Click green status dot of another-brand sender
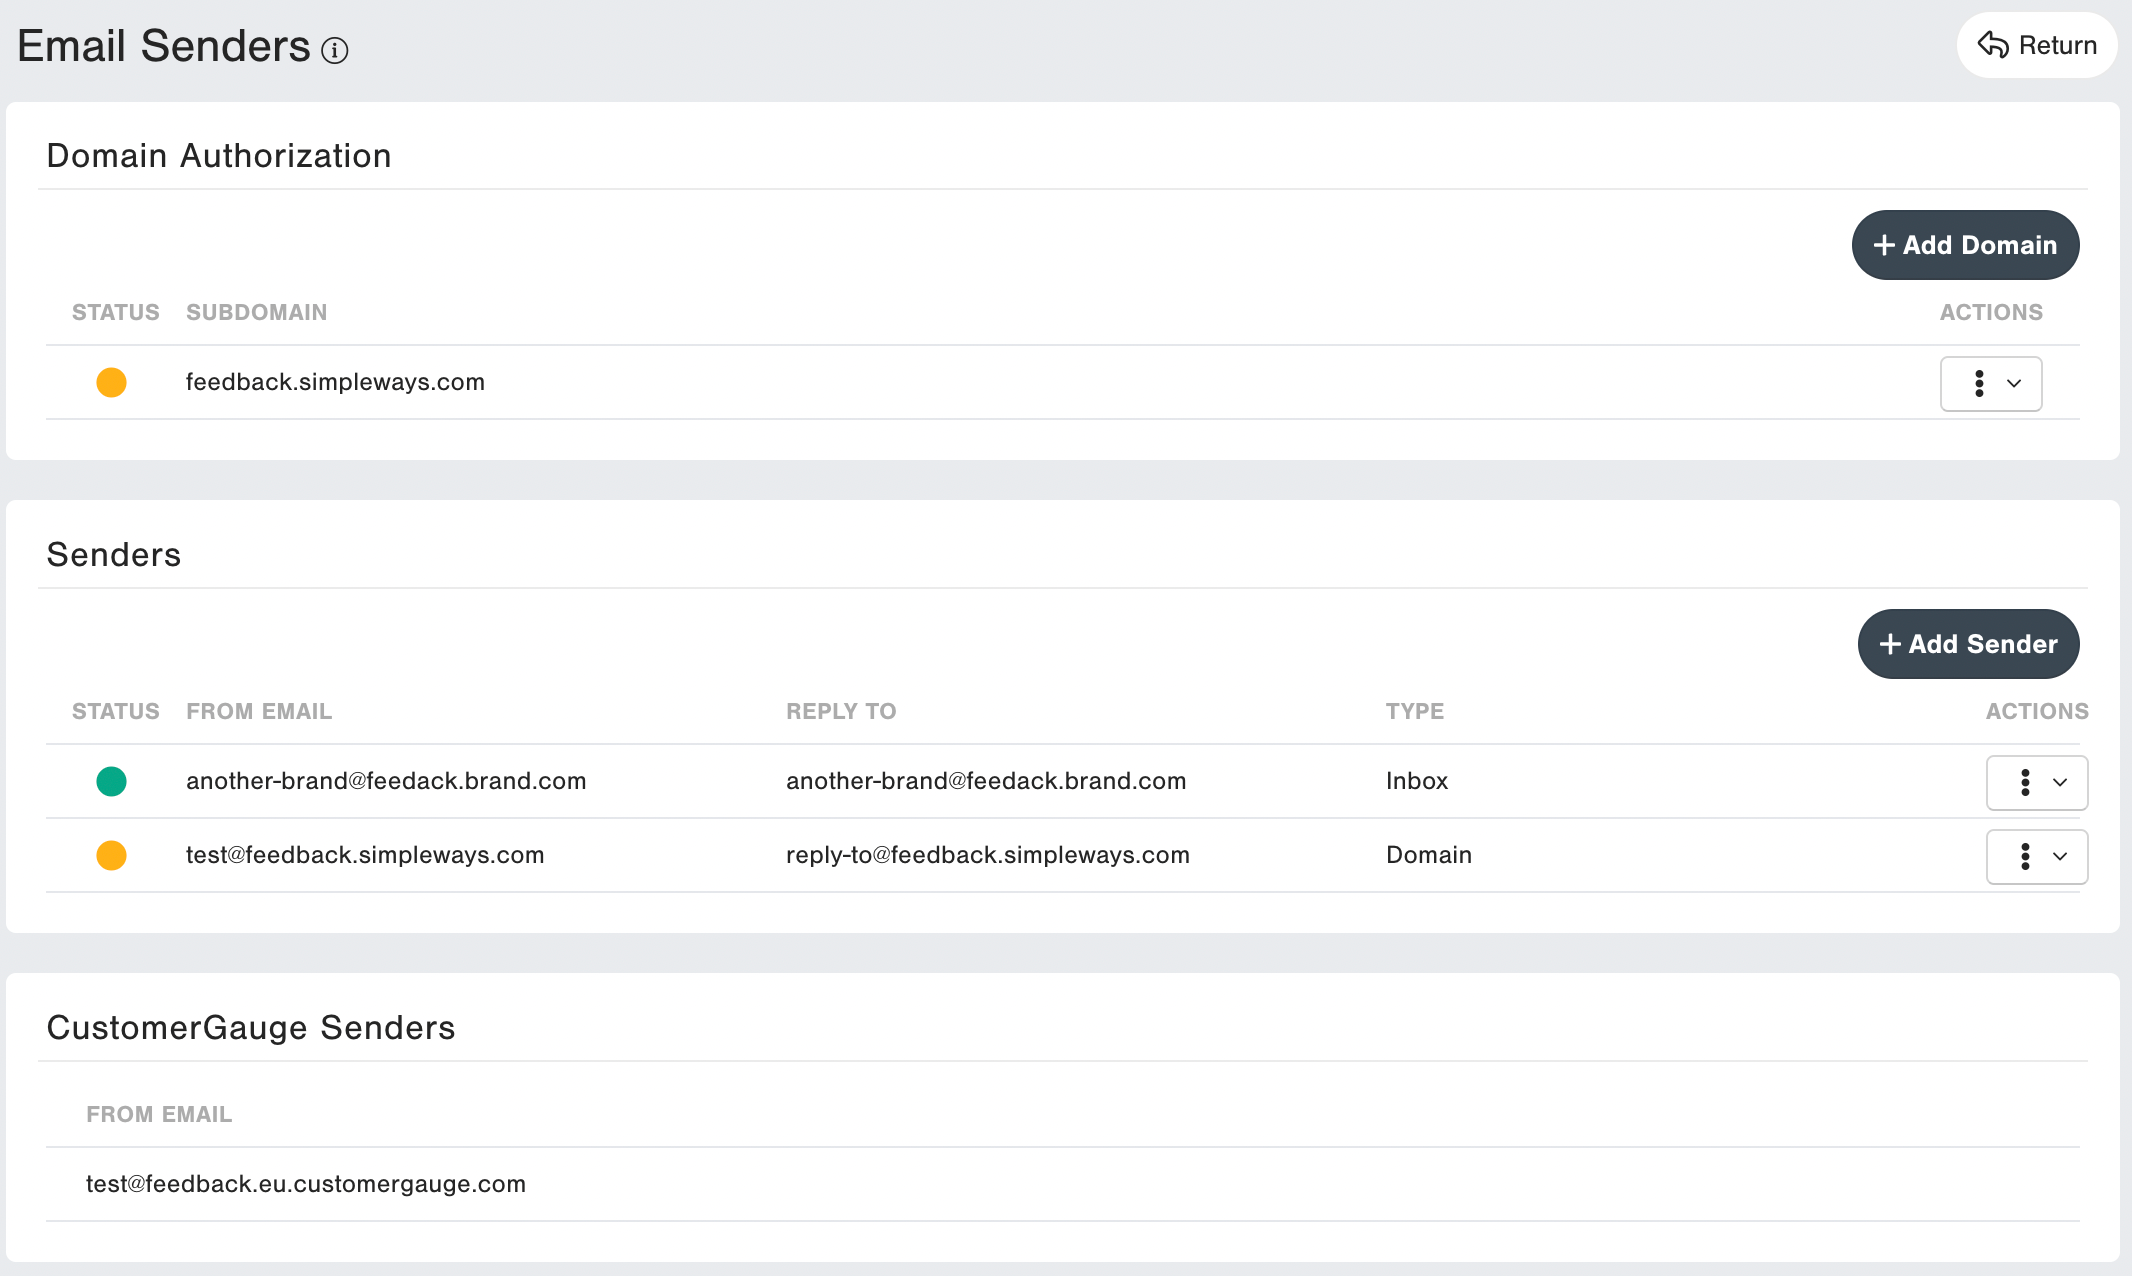This screenshot has width=2132, height=1276. [x=111, y=781]
